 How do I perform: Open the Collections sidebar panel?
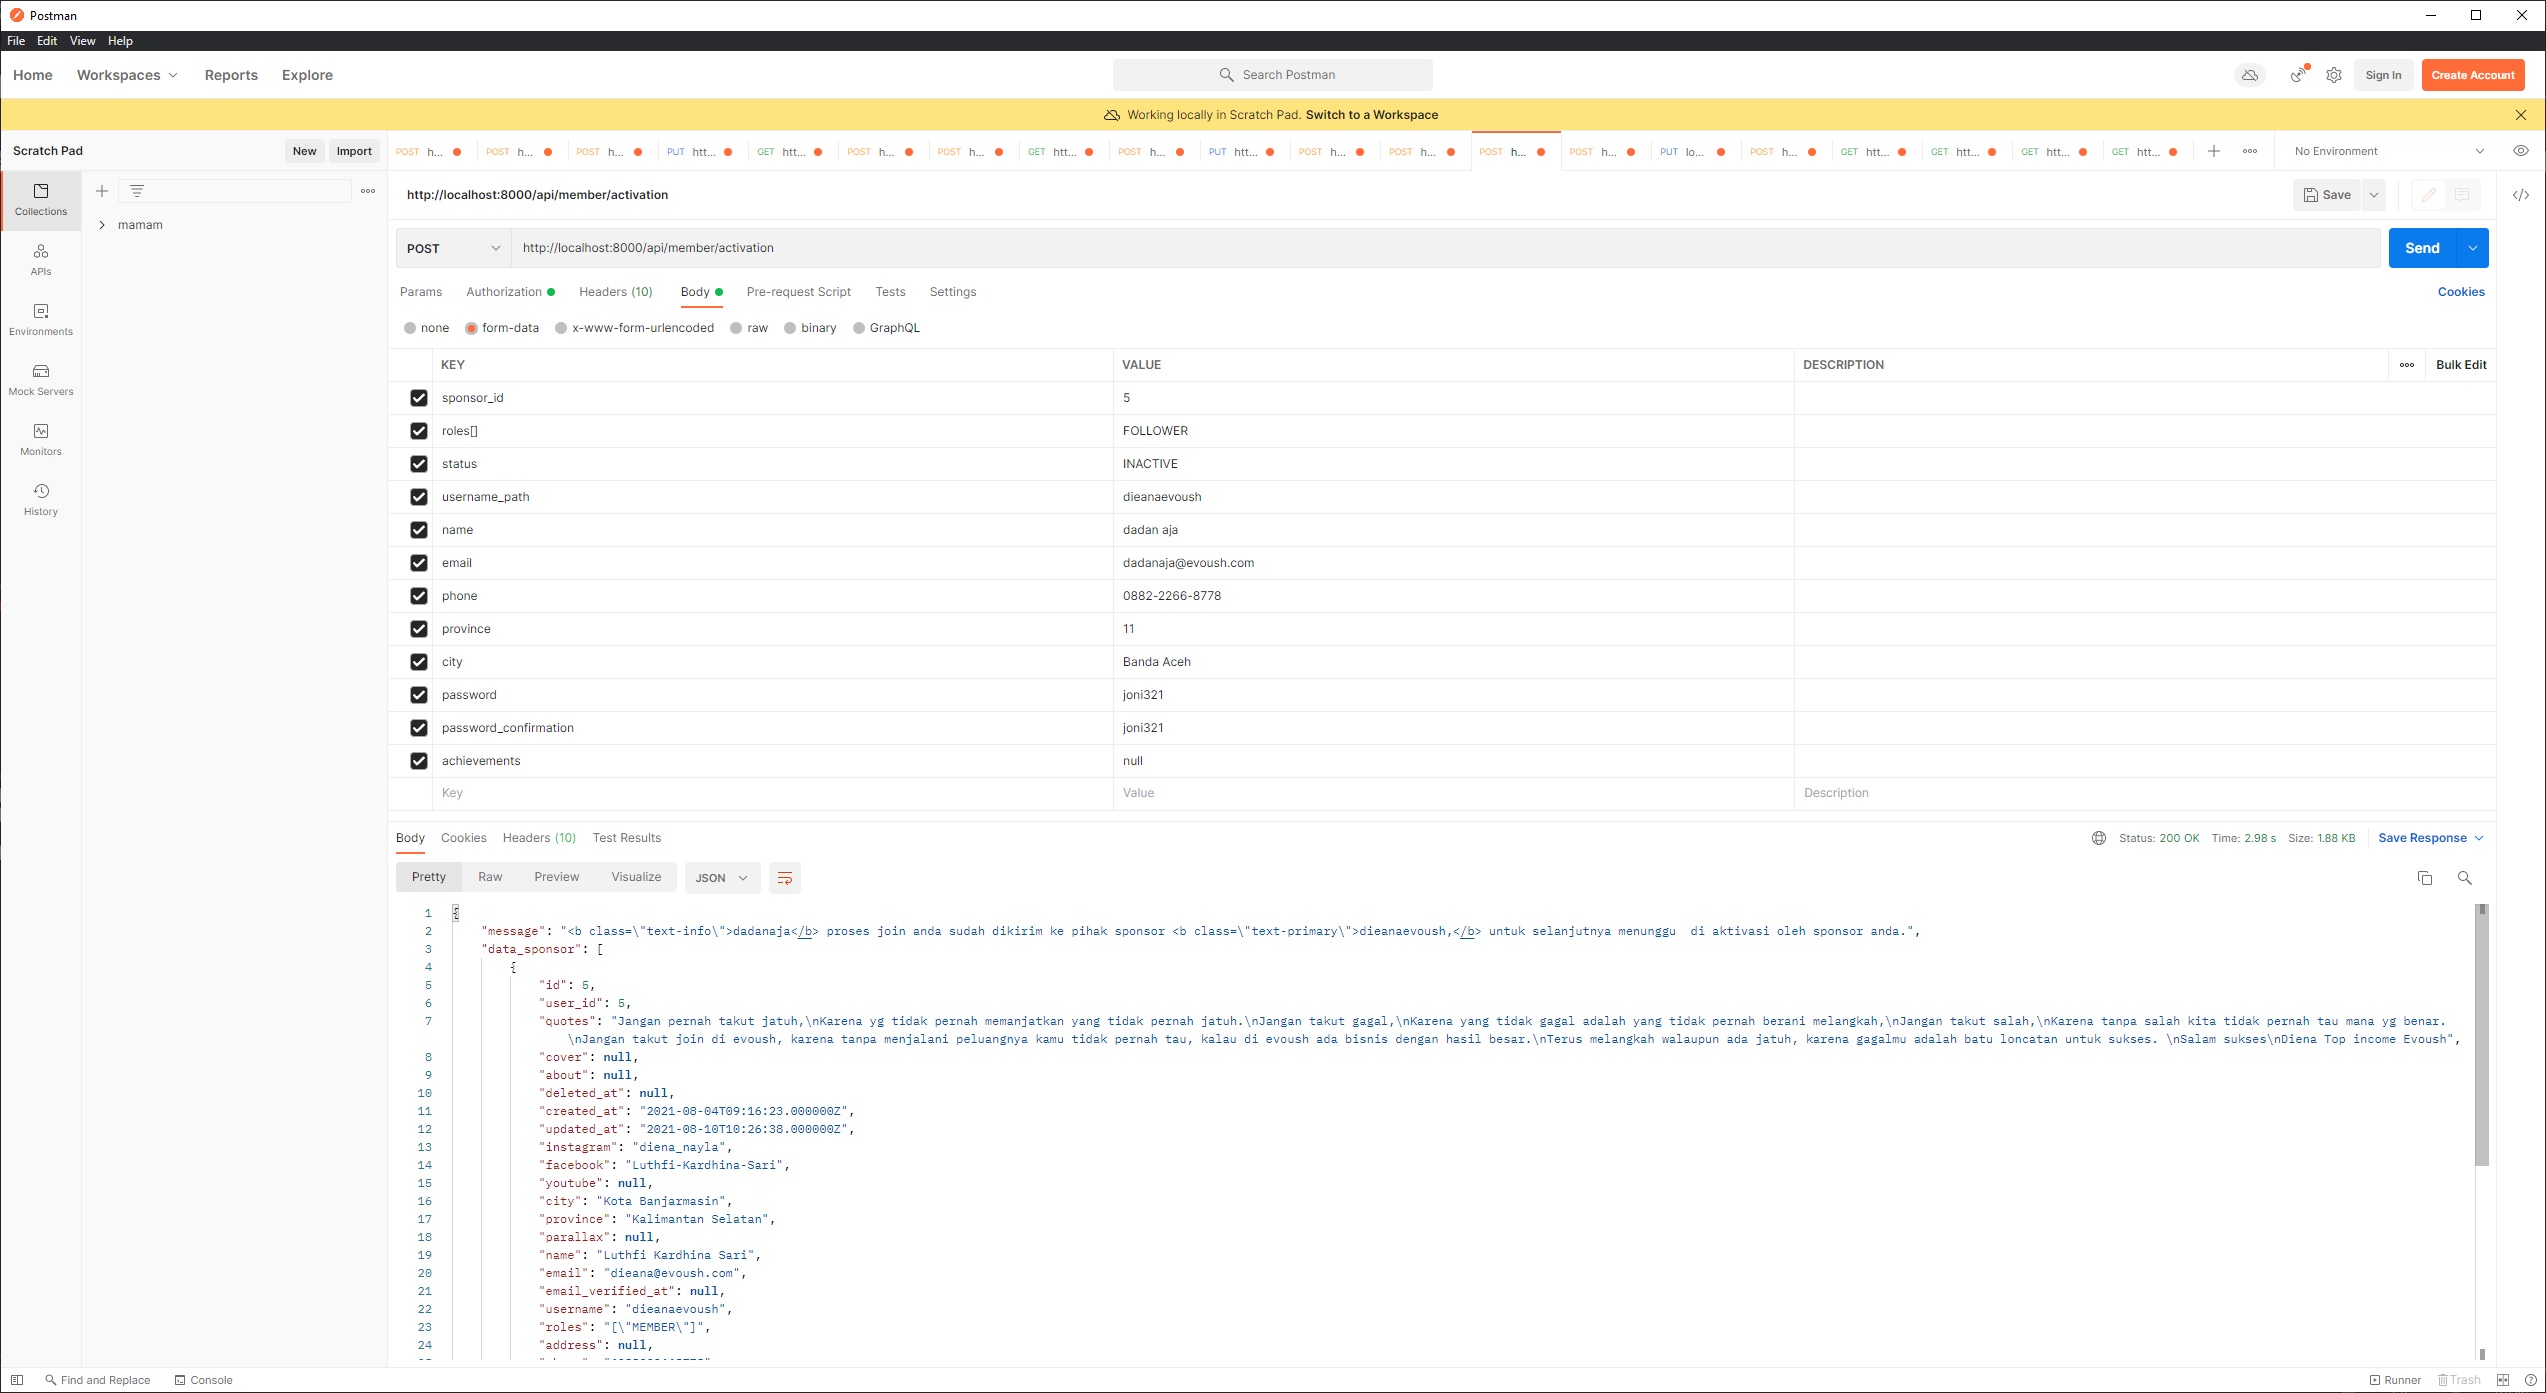[41, 199]
